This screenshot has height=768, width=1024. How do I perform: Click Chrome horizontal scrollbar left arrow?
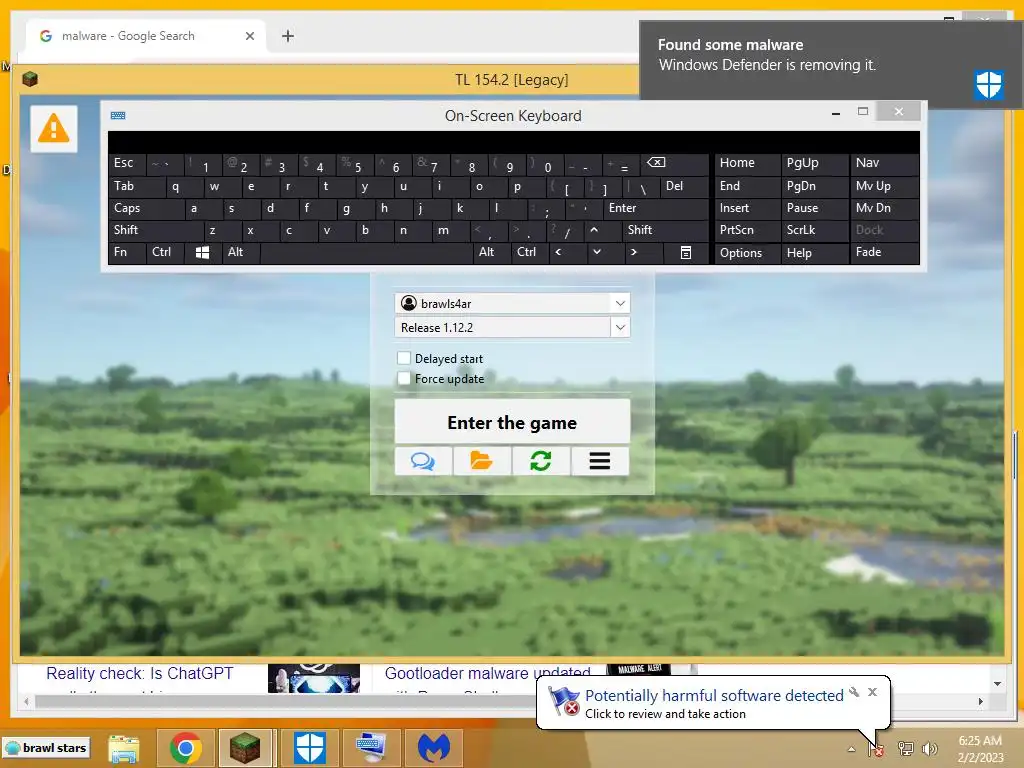point(26,701)
